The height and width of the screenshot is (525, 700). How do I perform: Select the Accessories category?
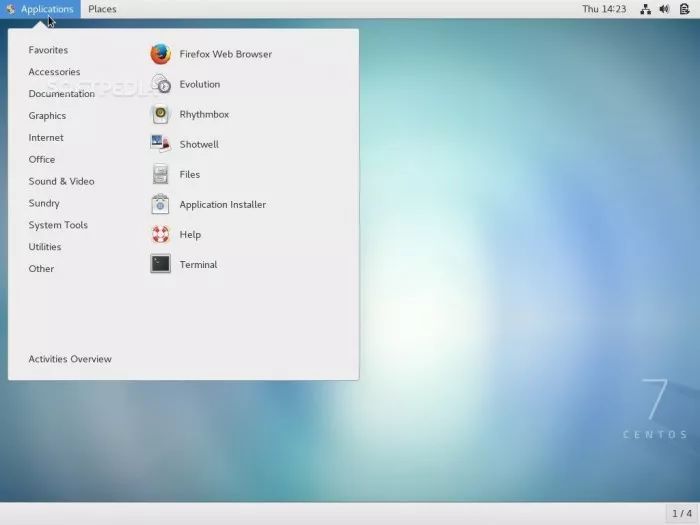[x=54, y=72]
